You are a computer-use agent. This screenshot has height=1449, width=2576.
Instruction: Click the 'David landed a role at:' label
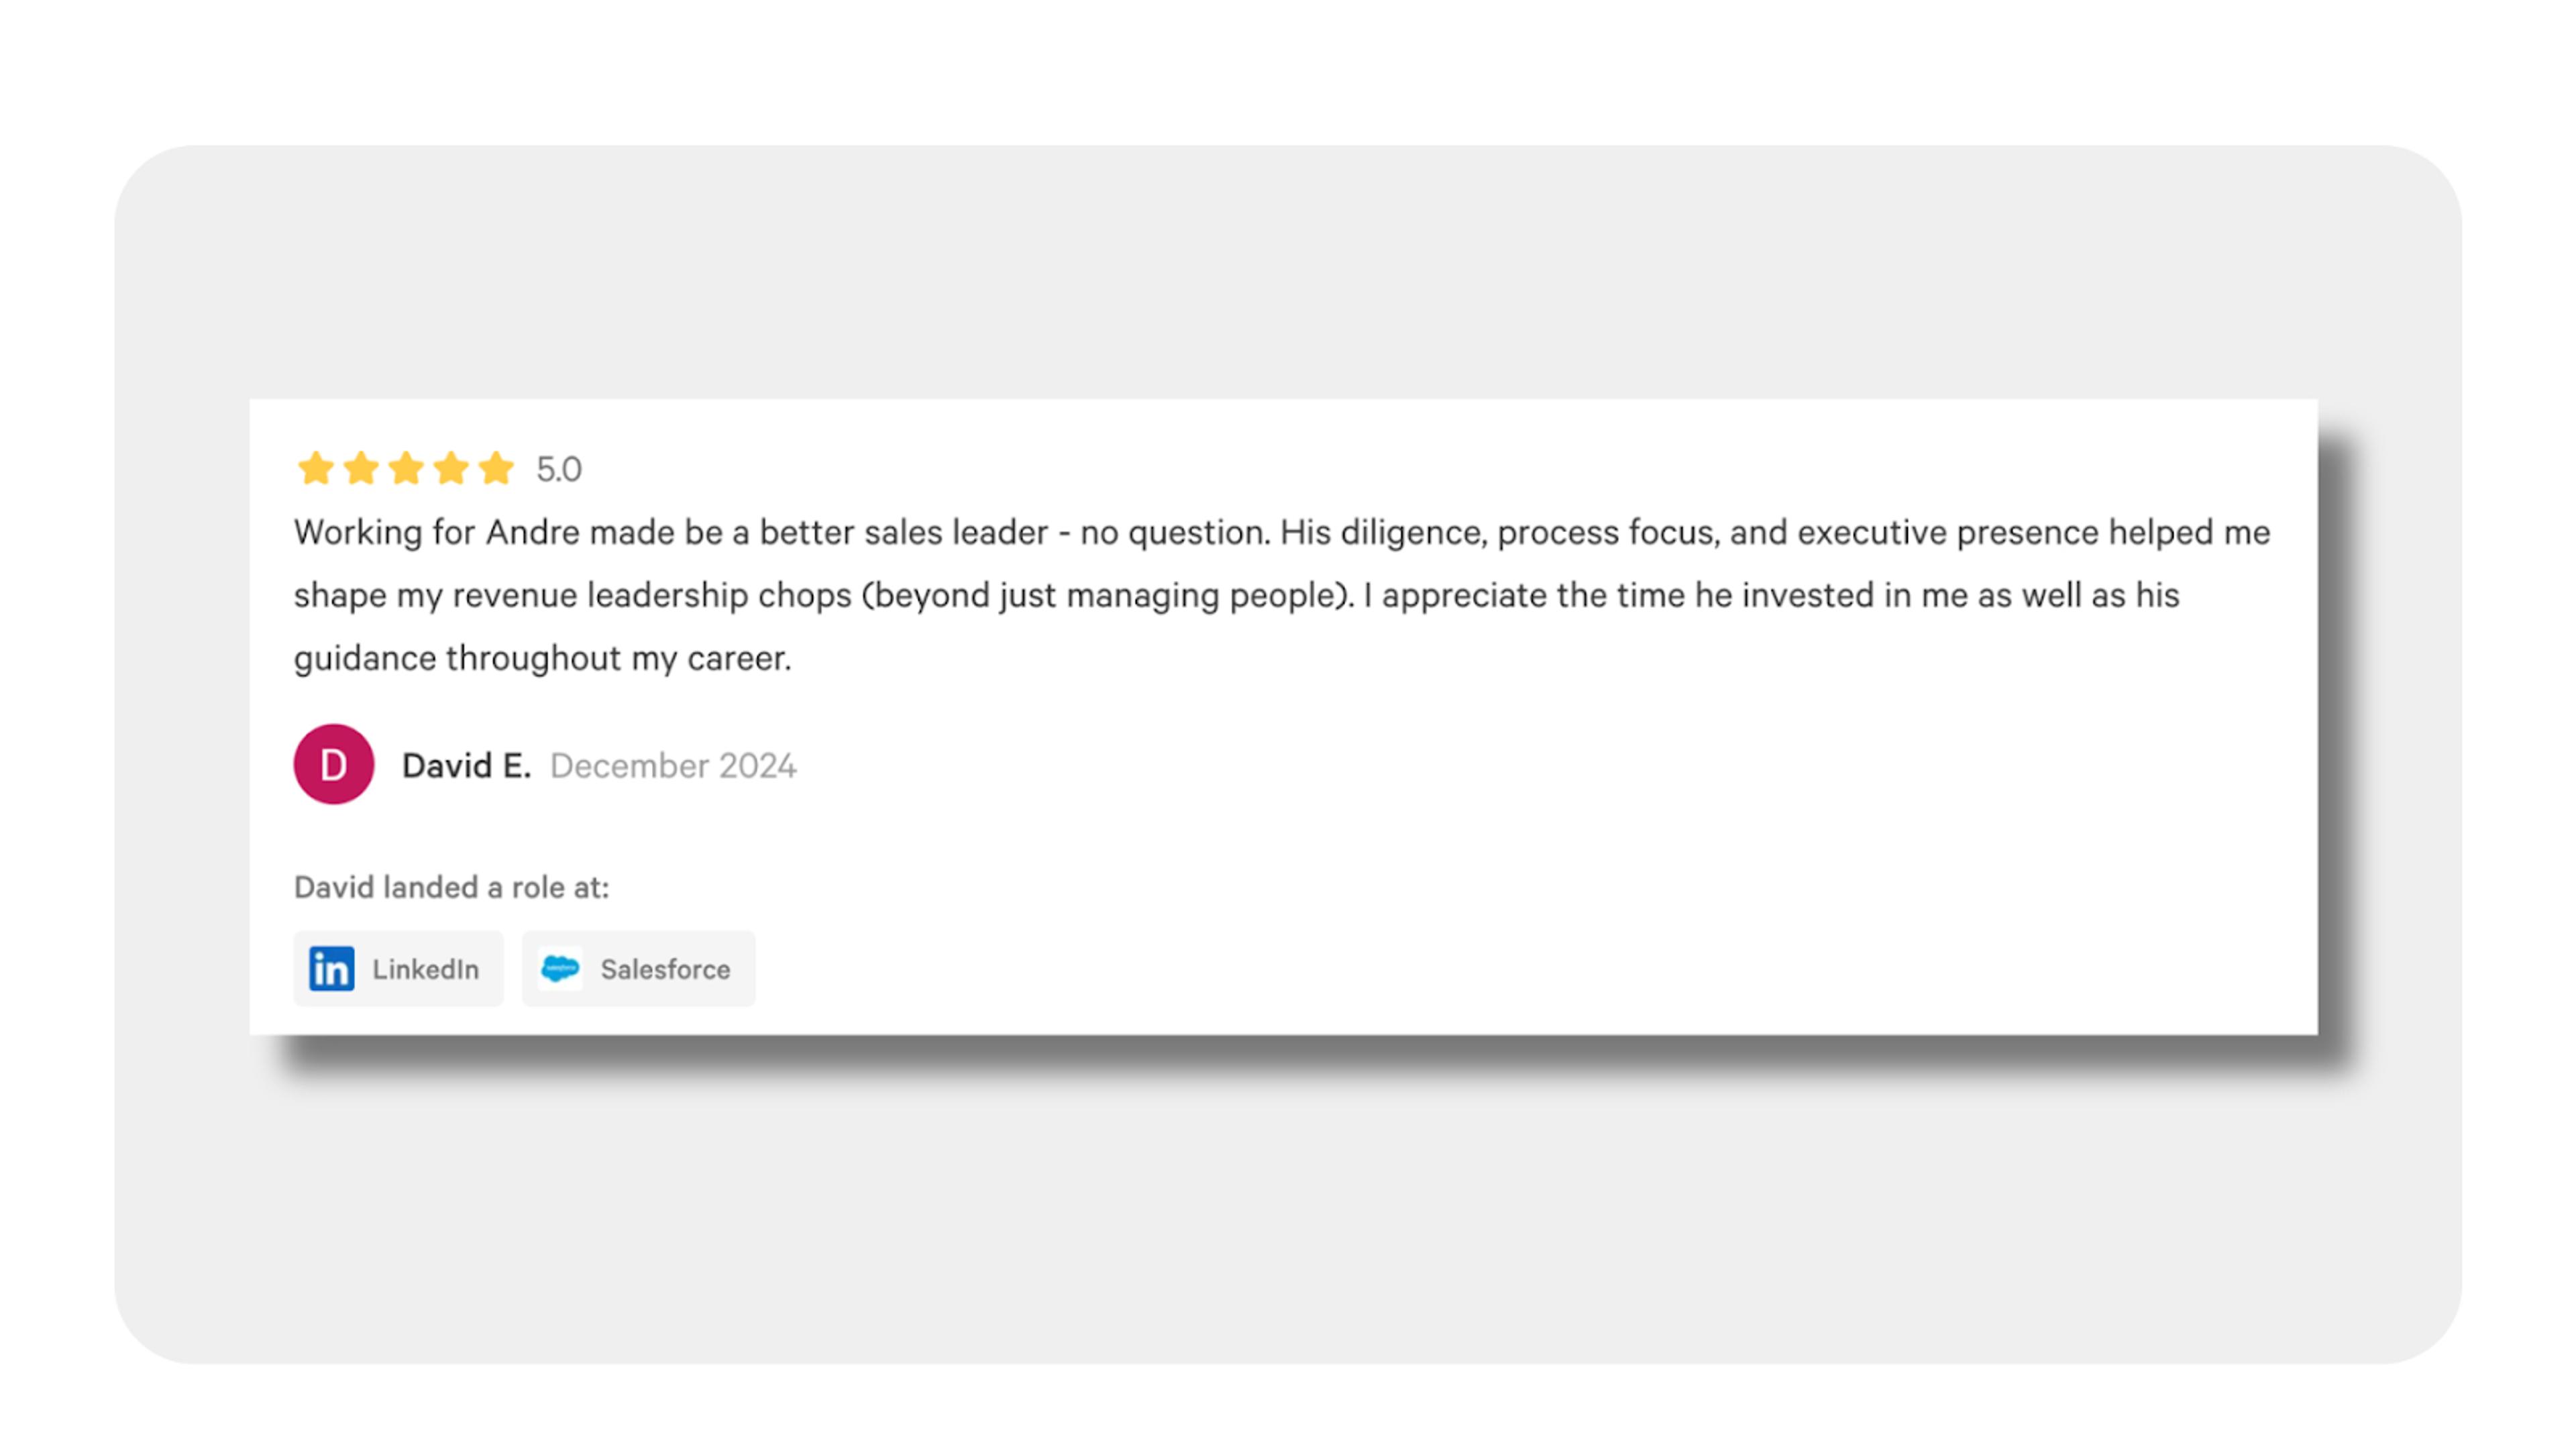coord(451,887)
